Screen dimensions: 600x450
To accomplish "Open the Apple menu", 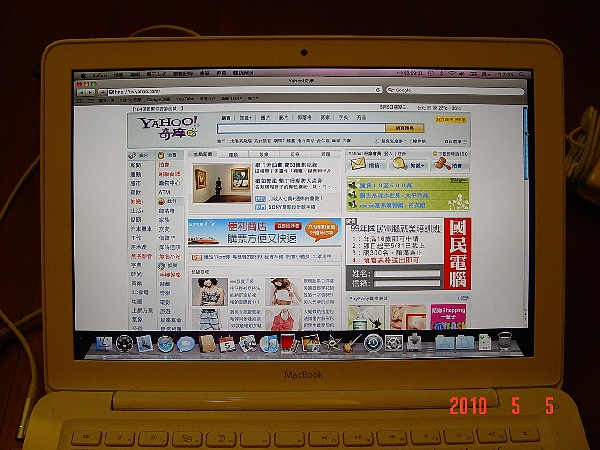I will pyautogui.click(x=82, y=75).
